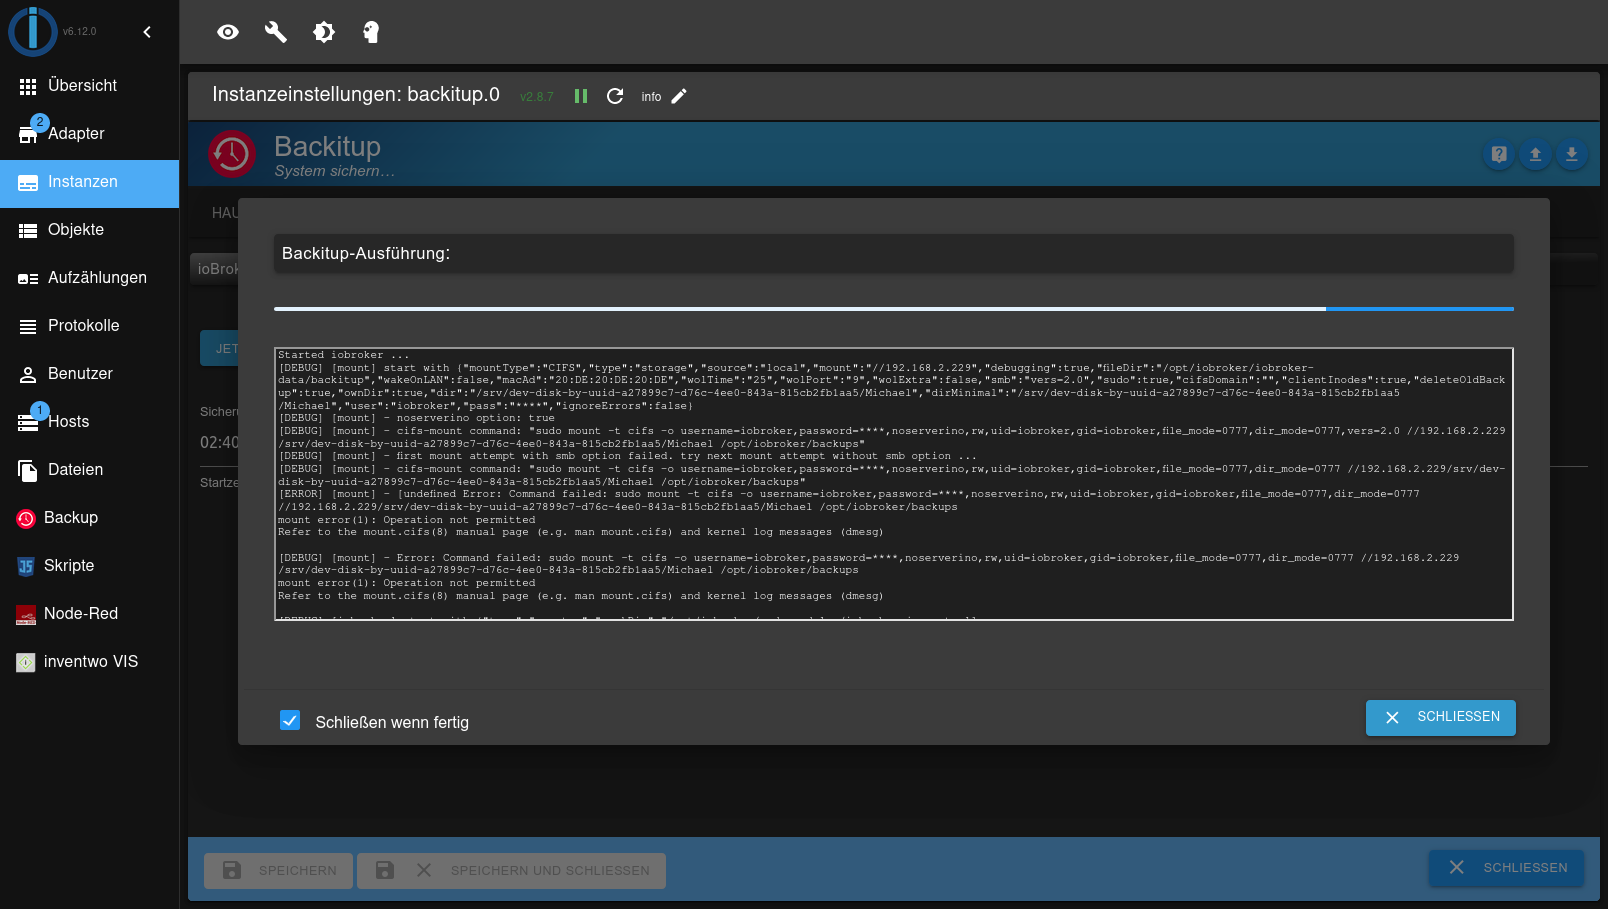Screen dimensions: 1608x909
Task: Click the Hosts server icon
Action: pos(28,423)
